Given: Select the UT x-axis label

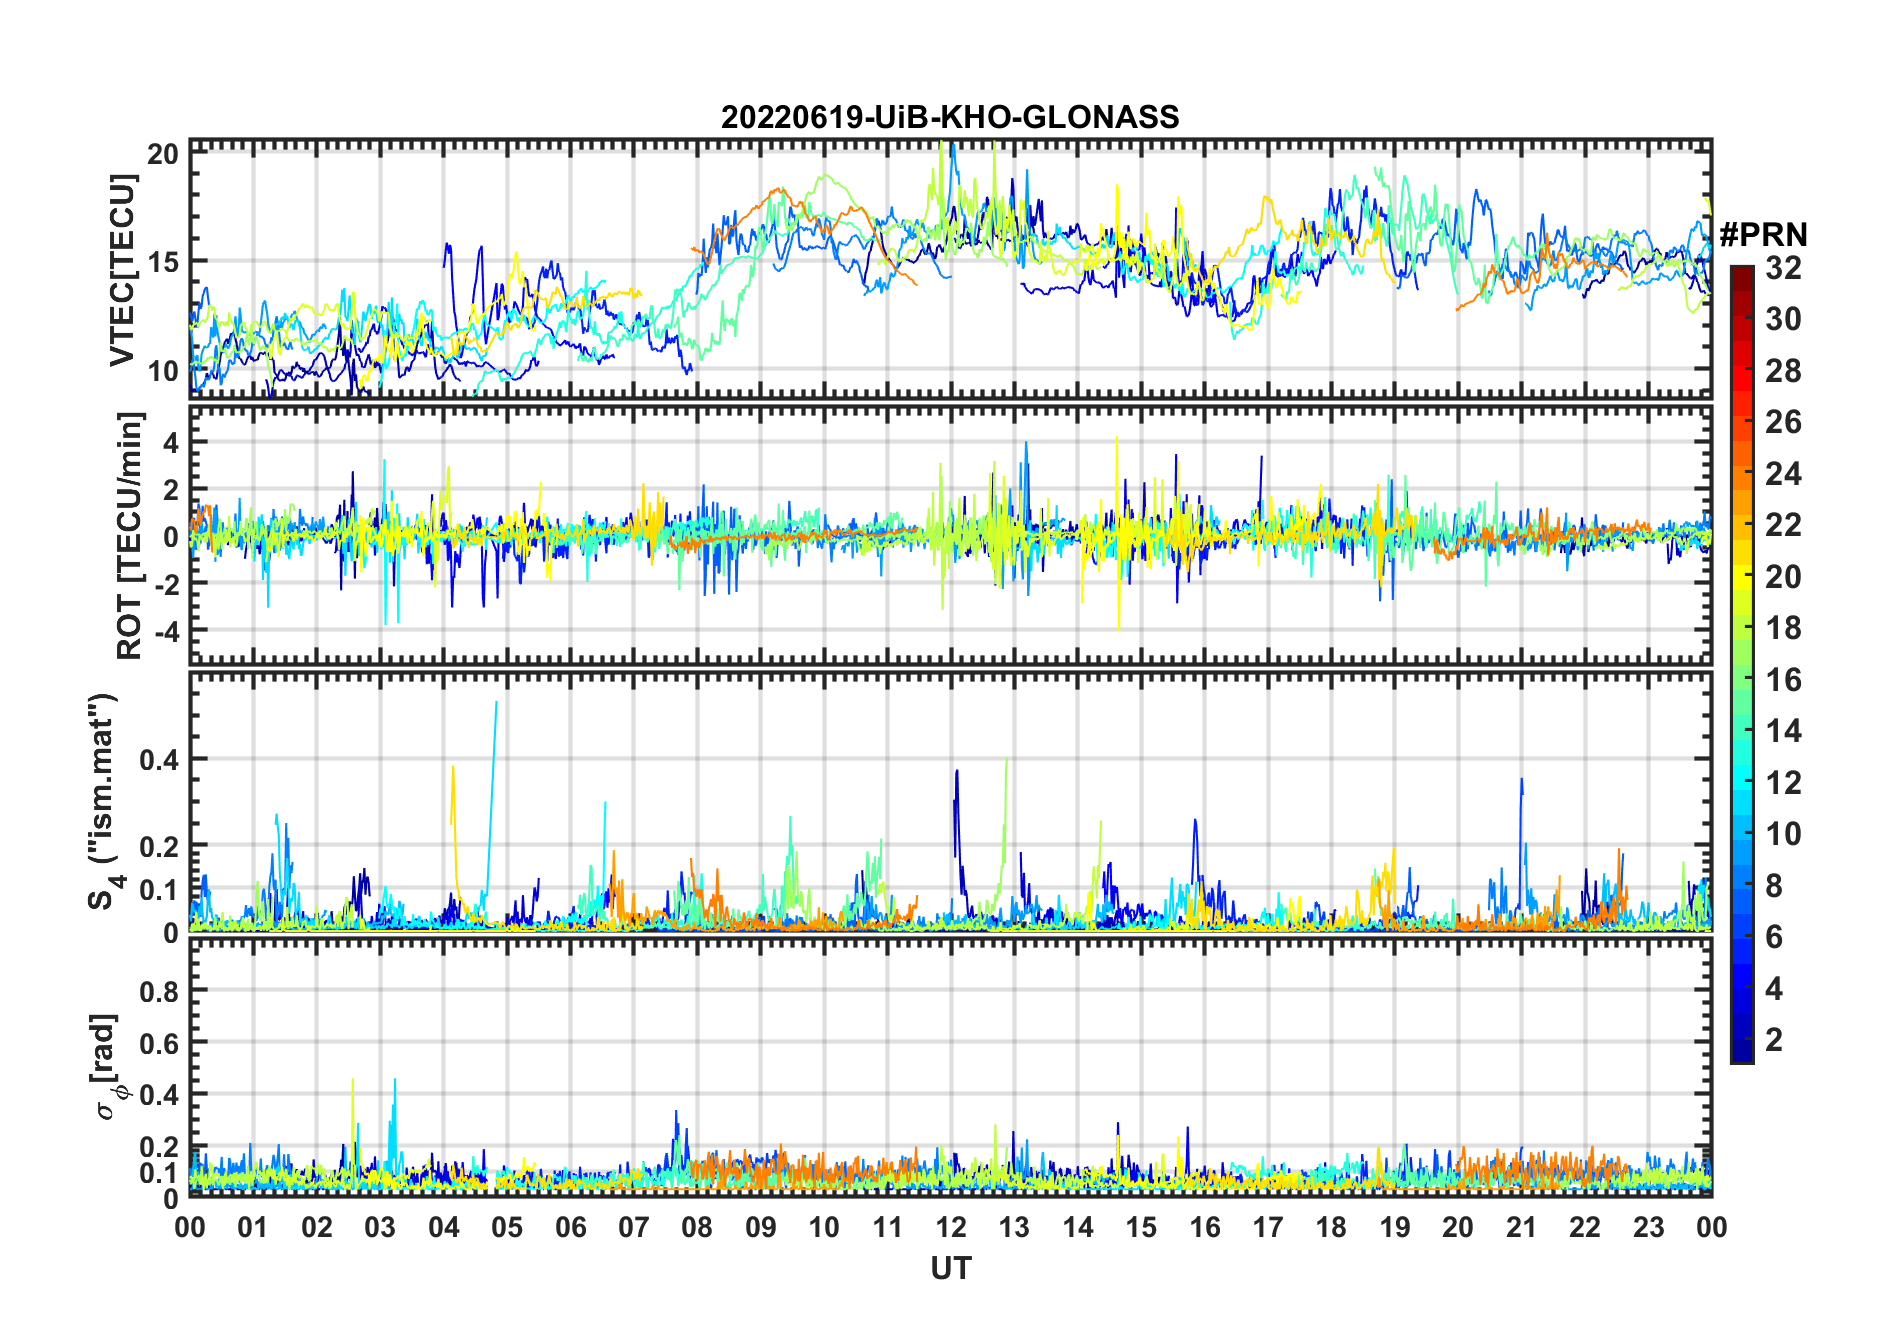Looking at the screenshot, I should click(x=950, y=1268).
